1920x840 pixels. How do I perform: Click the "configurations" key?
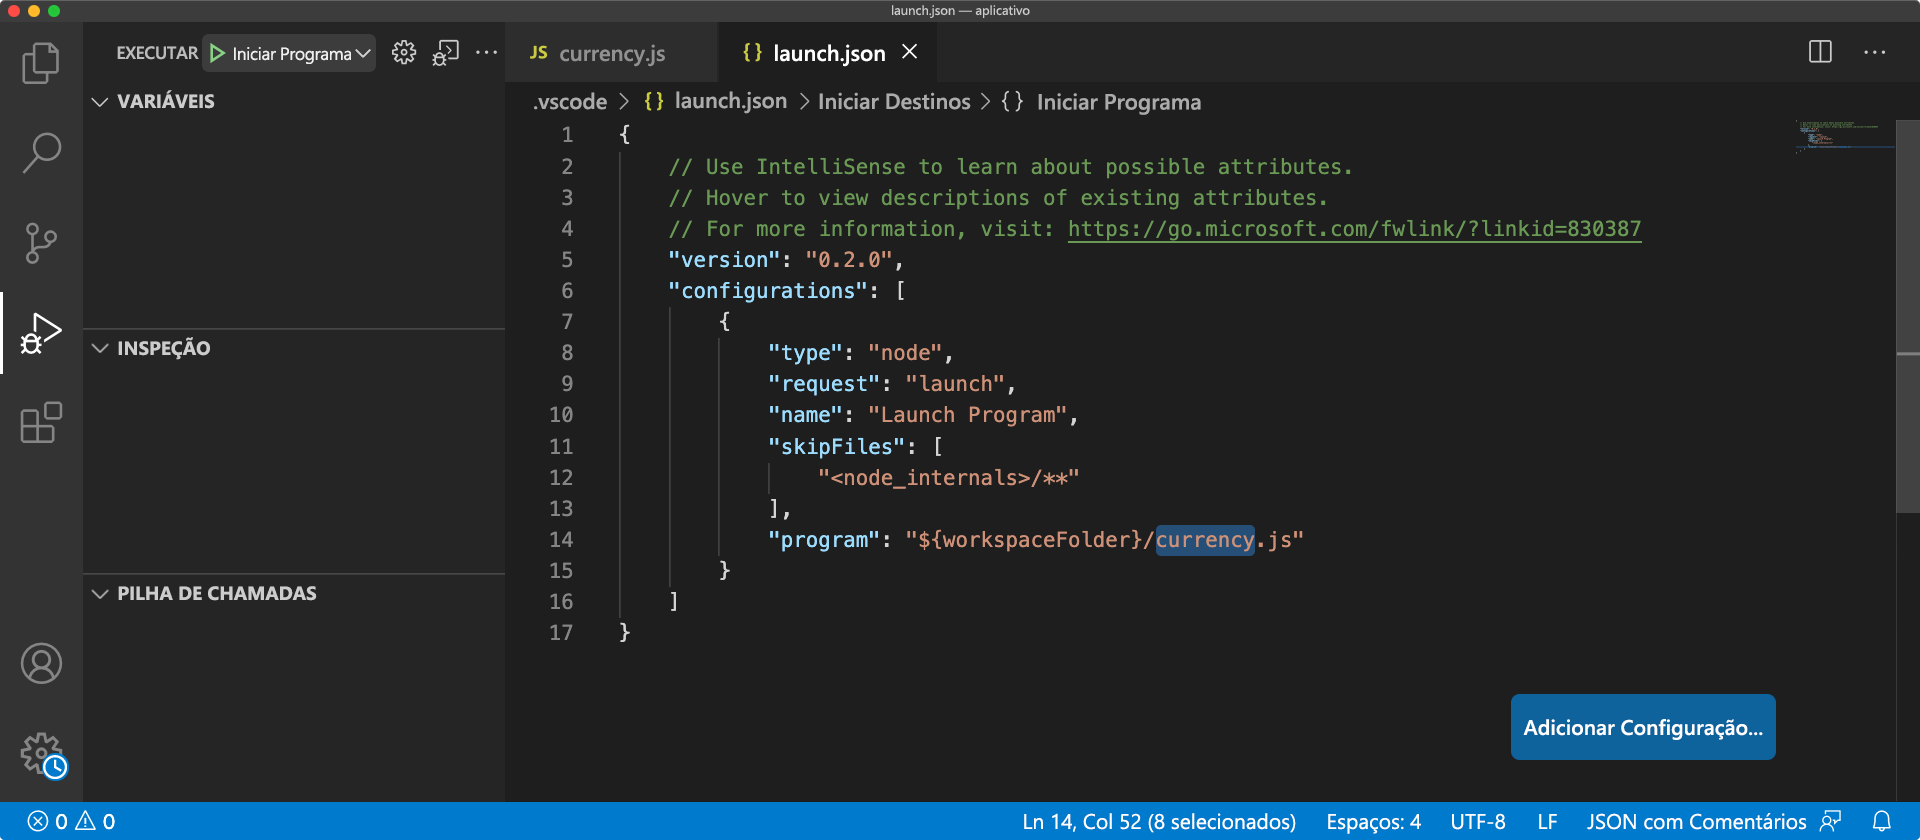pos(768,291)
